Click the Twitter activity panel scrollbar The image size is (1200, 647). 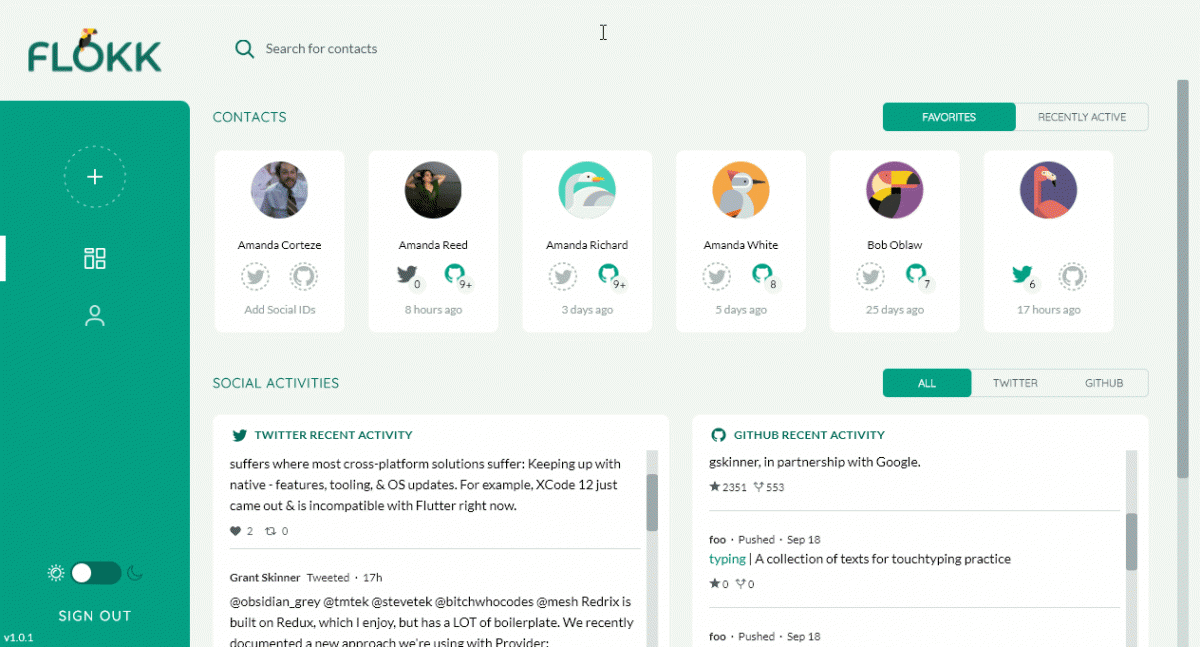point(652,502)
